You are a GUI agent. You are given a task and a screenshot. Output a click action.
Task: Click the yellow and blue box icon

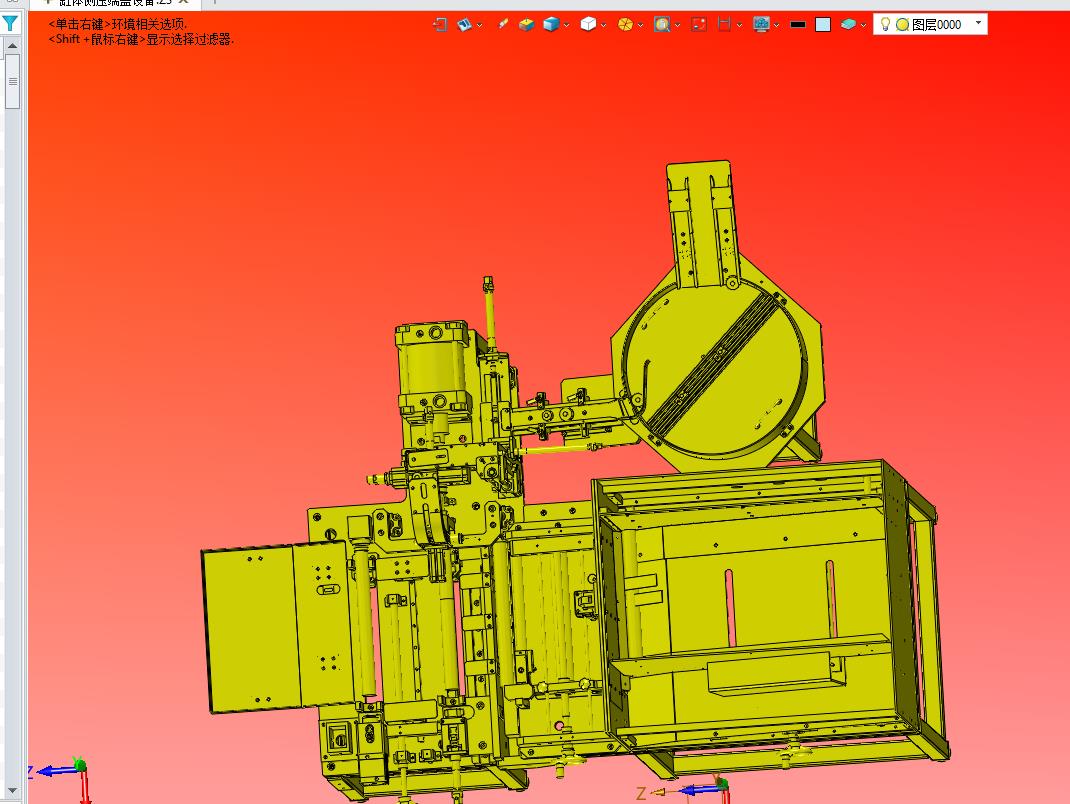527,24
